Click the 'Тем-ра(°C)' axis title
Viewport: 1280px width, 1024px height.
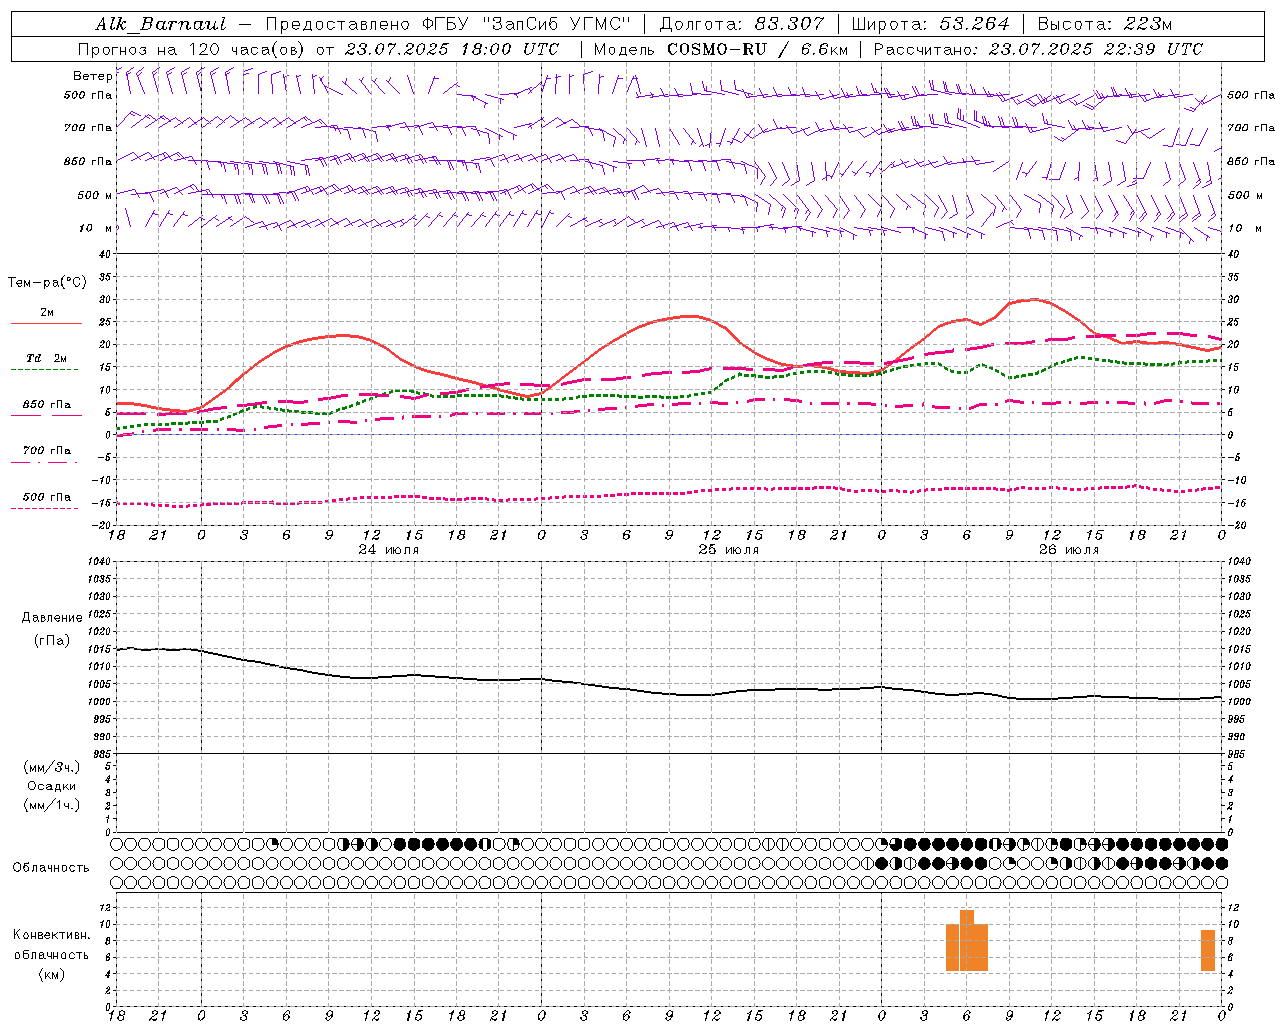47,283
